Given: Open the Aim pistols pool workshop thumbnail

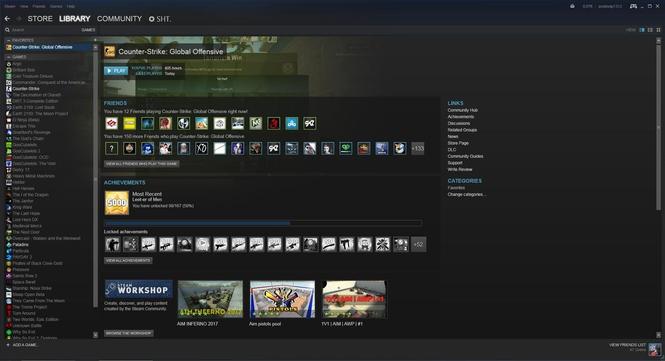Looking at the screenshot, I should point(282,299).
